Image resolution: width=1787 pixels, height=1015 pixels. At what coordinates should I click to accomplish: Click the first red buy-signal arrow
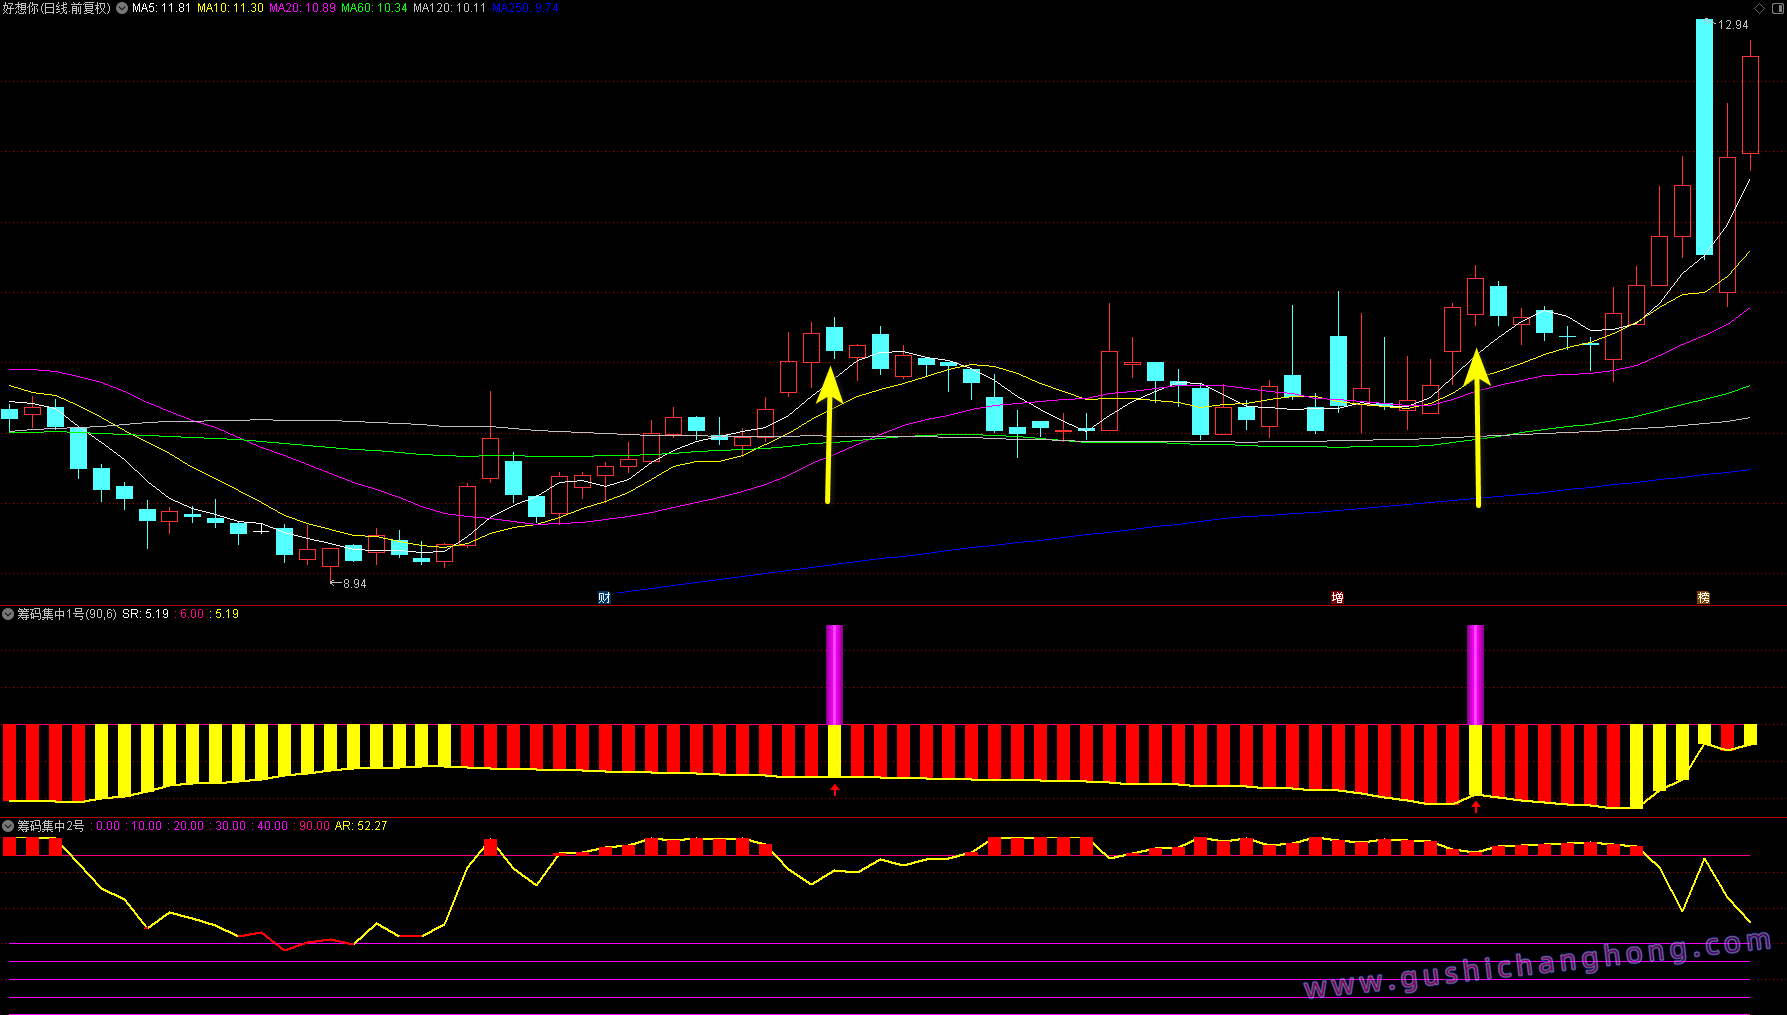coord(835,790)
